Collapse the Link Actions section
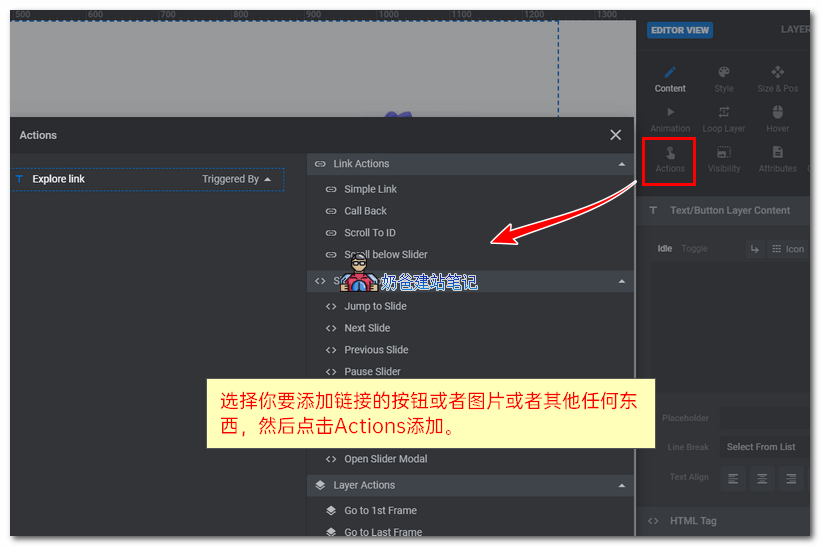The width and height of the screenshot is (821, 547). point(622,164)
